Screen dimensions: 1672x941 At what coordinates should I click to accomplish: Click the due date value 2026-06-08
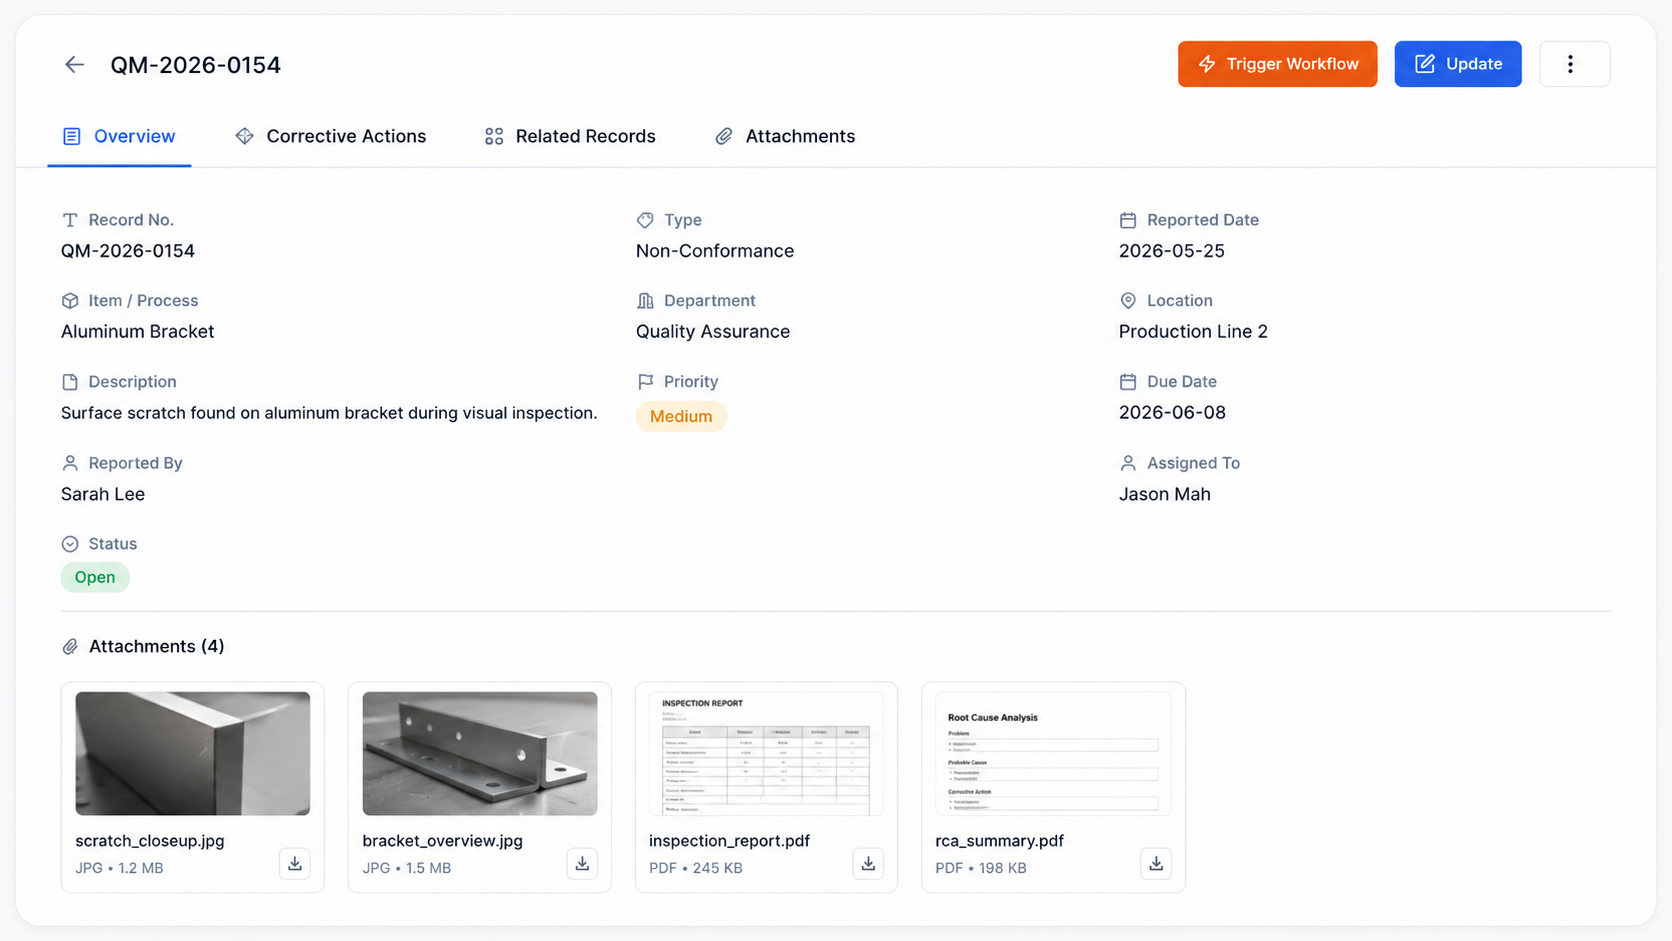[x=1172, y=413]
